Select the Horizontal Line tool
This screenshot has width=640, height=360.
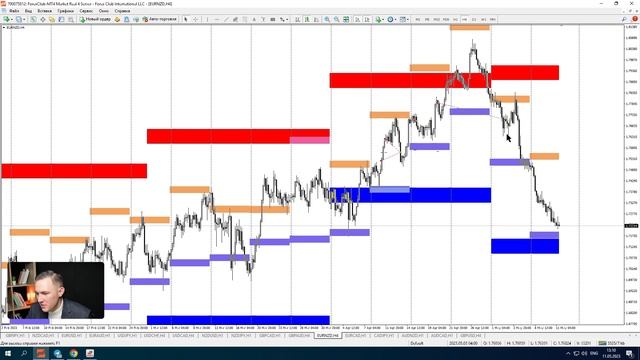point(217,19)
